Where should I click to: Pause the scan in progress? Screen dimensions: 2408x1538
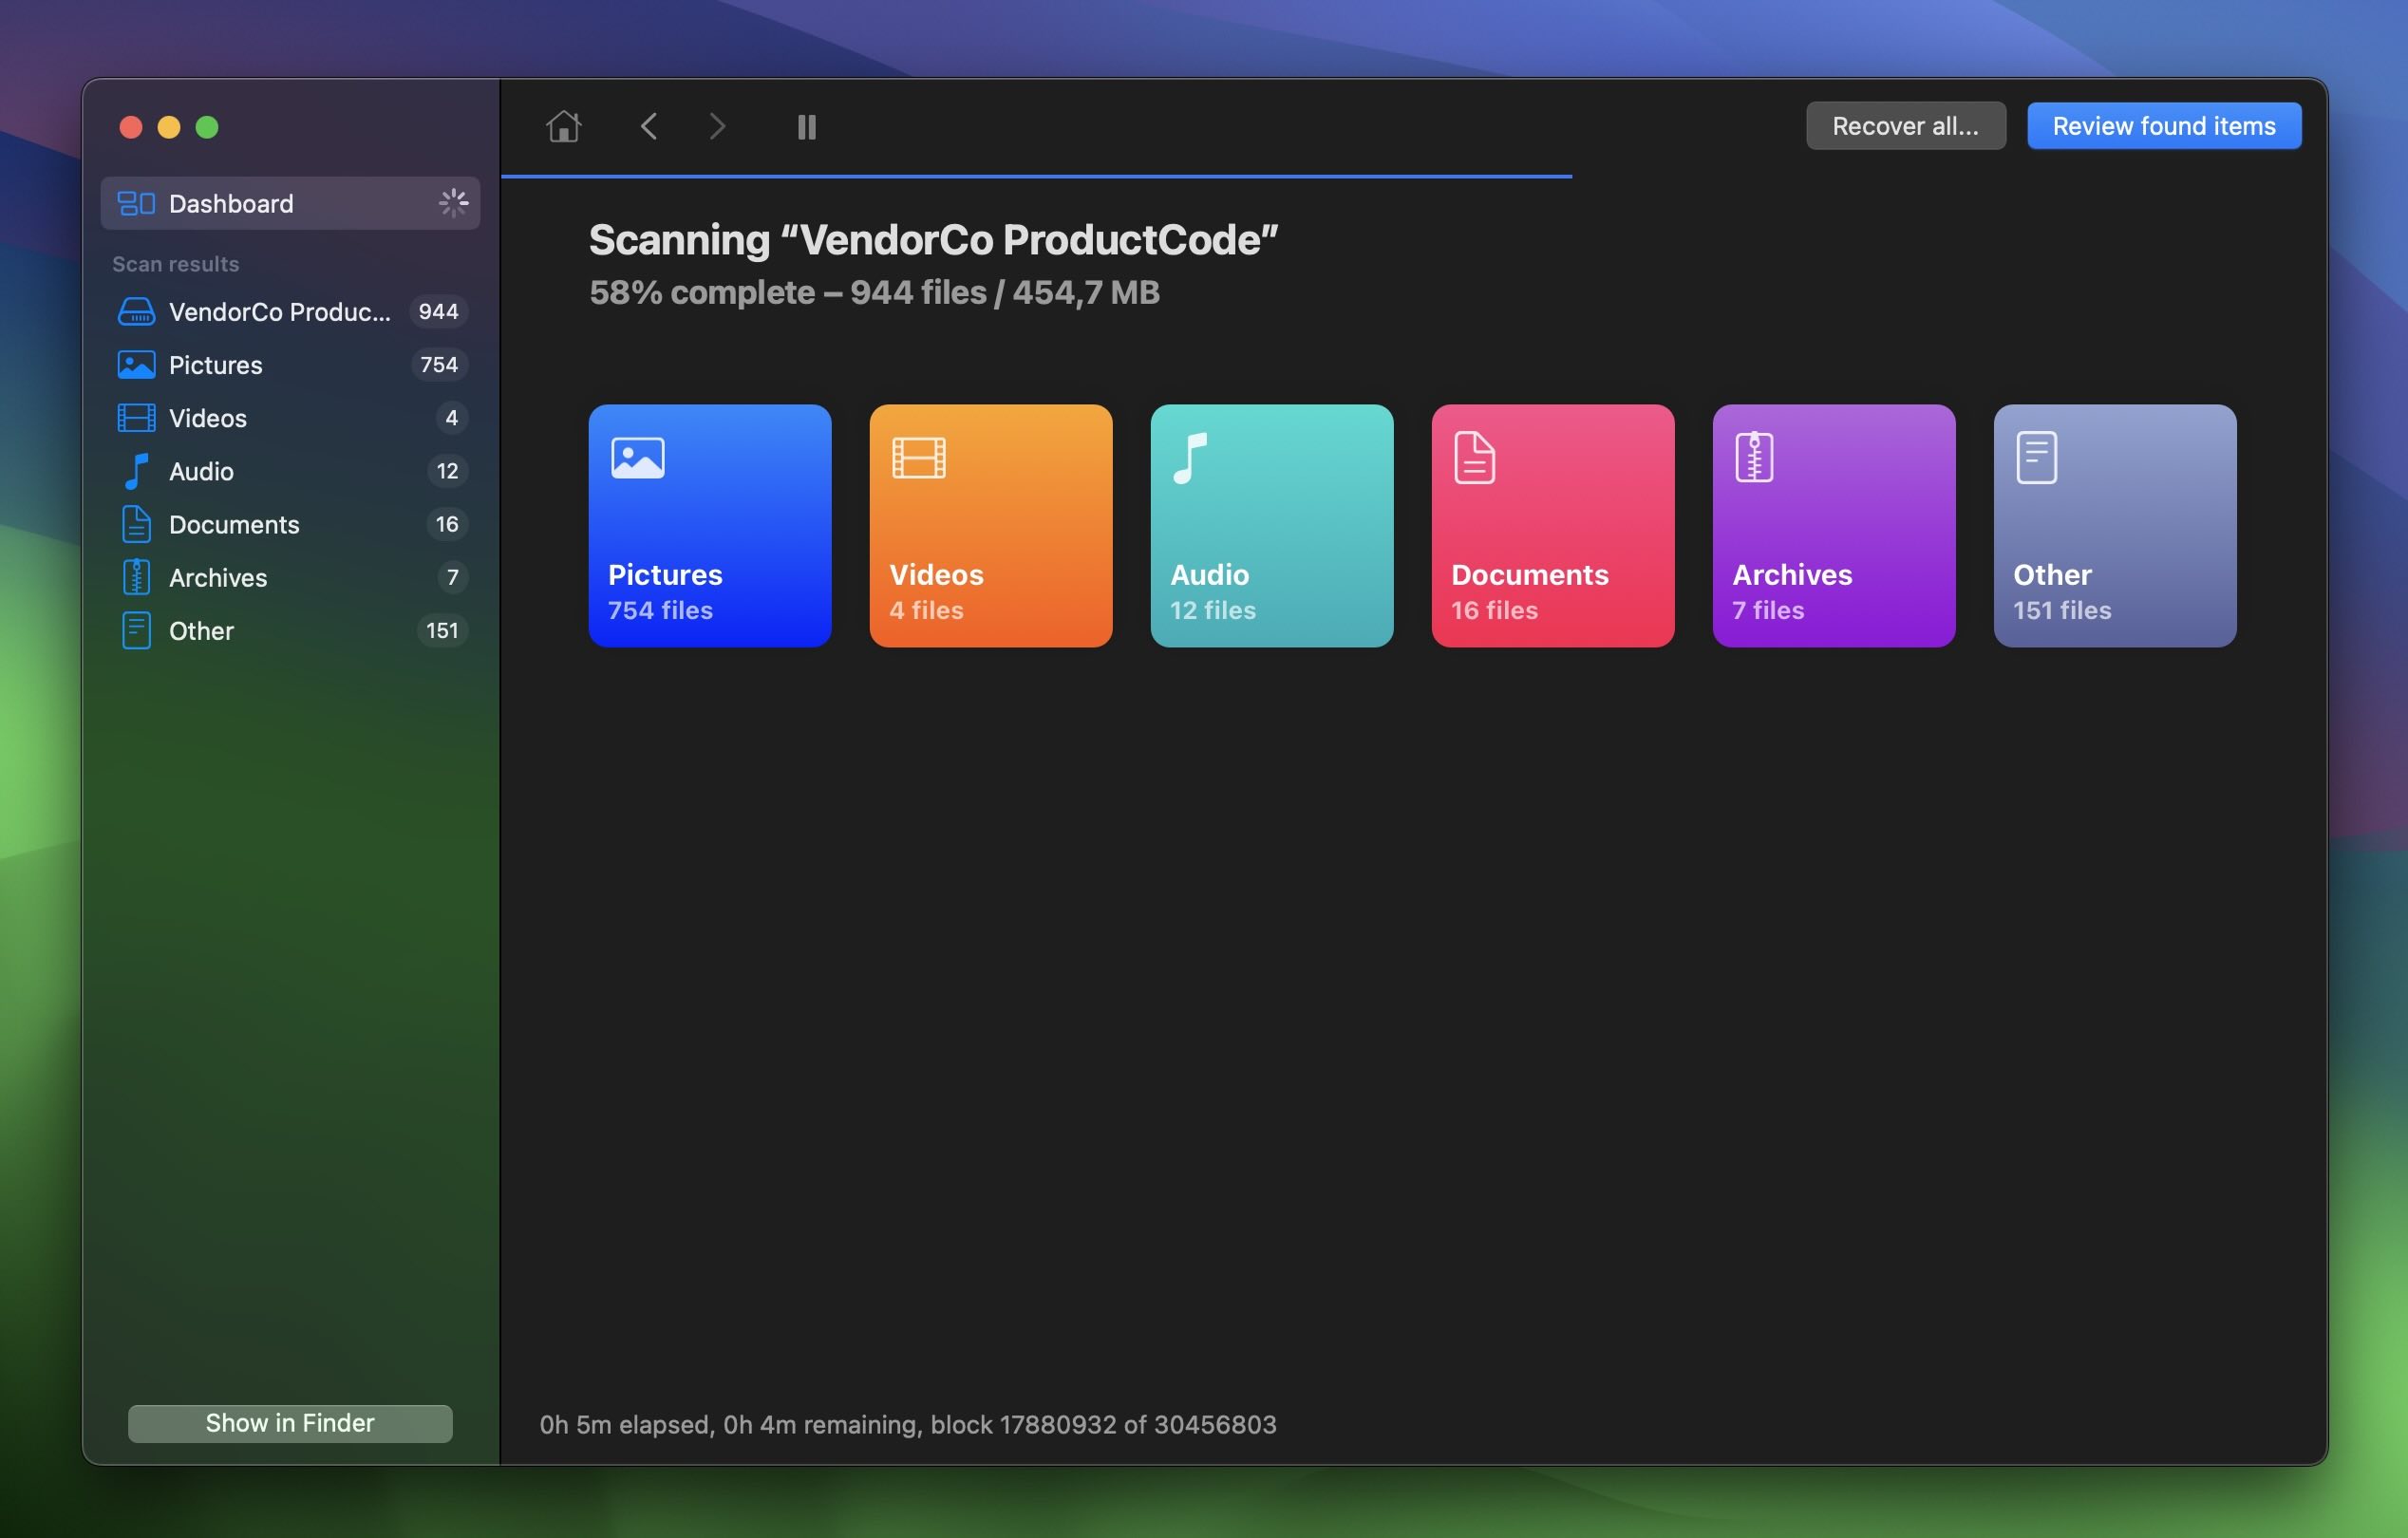pyautogui.click(x=806, y=127)
